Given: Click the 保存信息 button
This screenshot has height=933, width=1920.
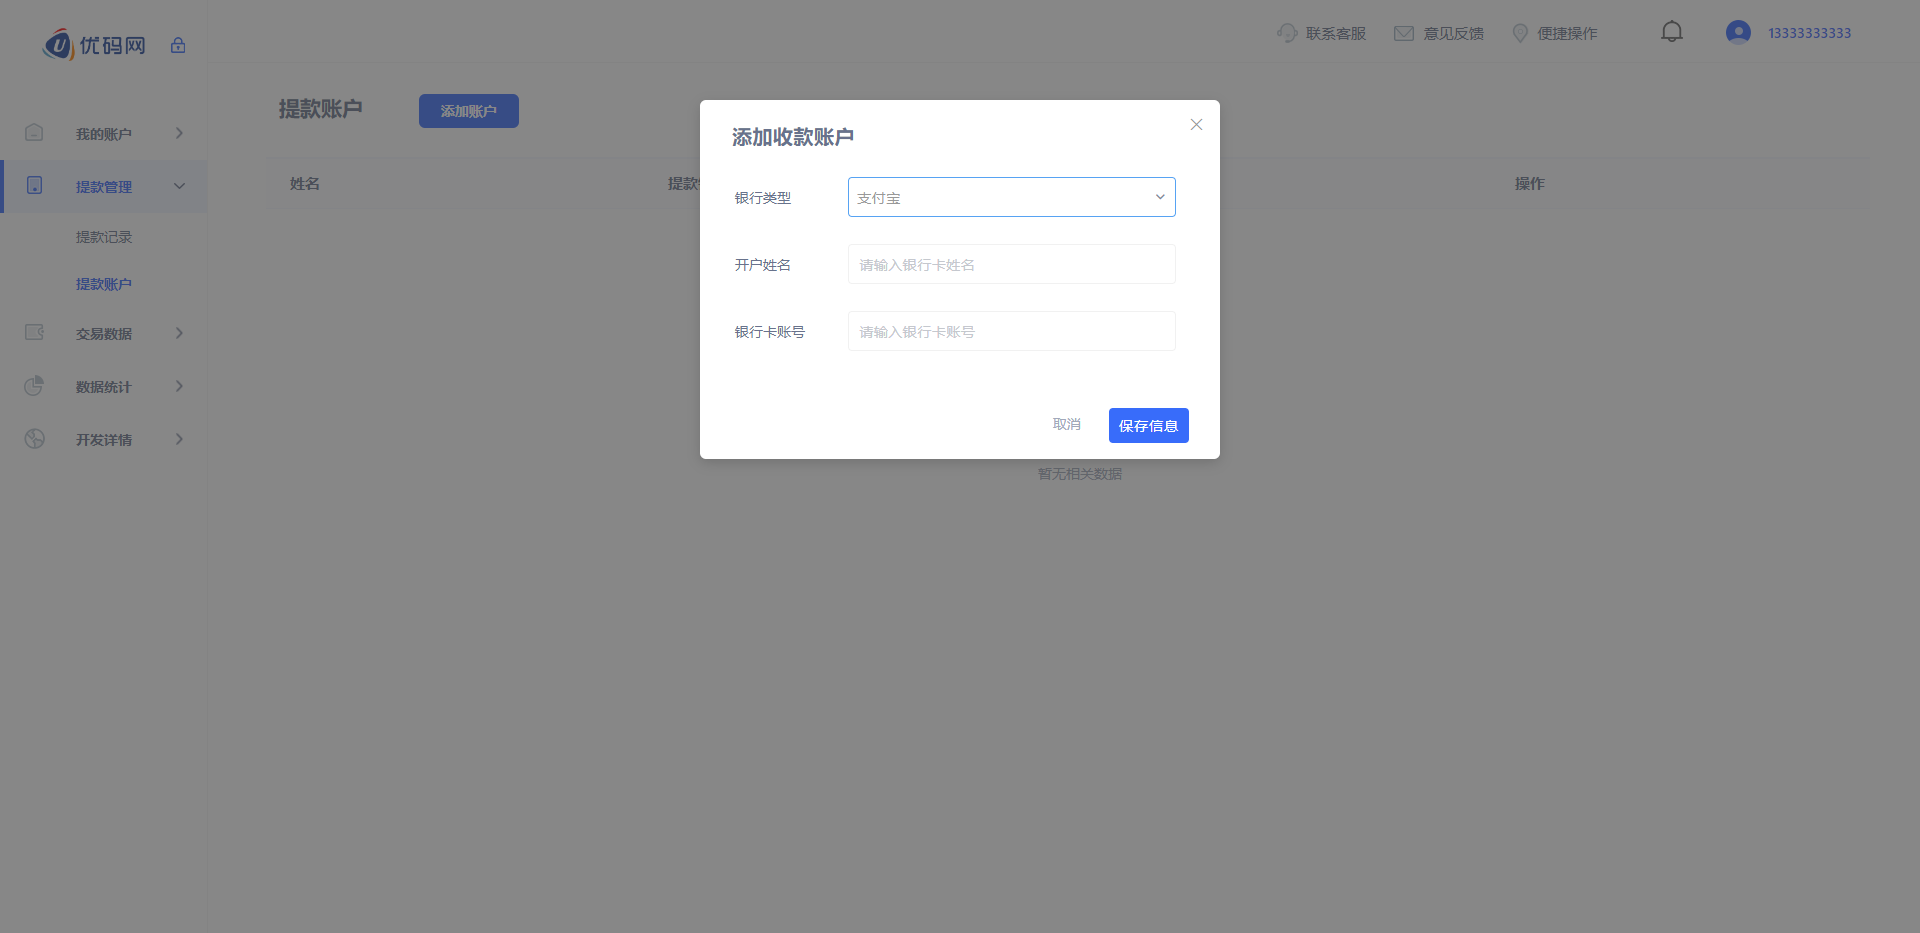Looking at the screenshot, I should (x=1148, y=425).
